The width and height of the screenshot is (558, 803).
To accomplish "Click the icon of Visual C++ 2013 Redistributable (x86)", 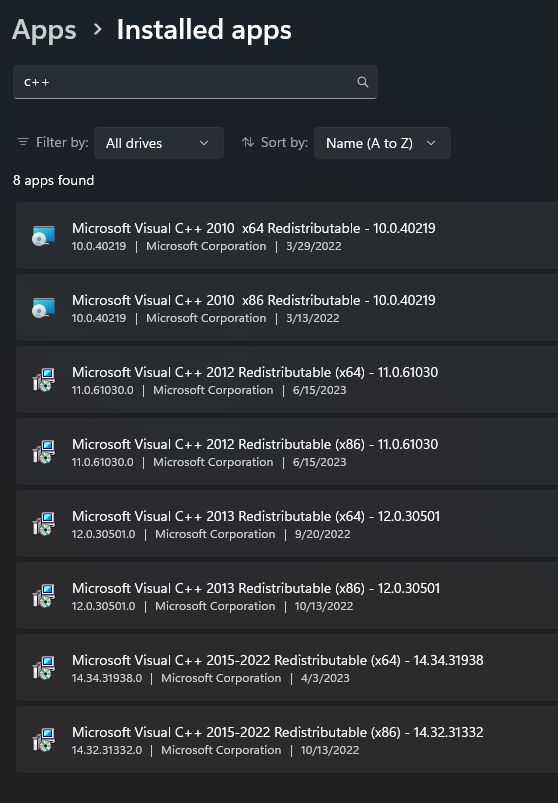I will [43, 596].
